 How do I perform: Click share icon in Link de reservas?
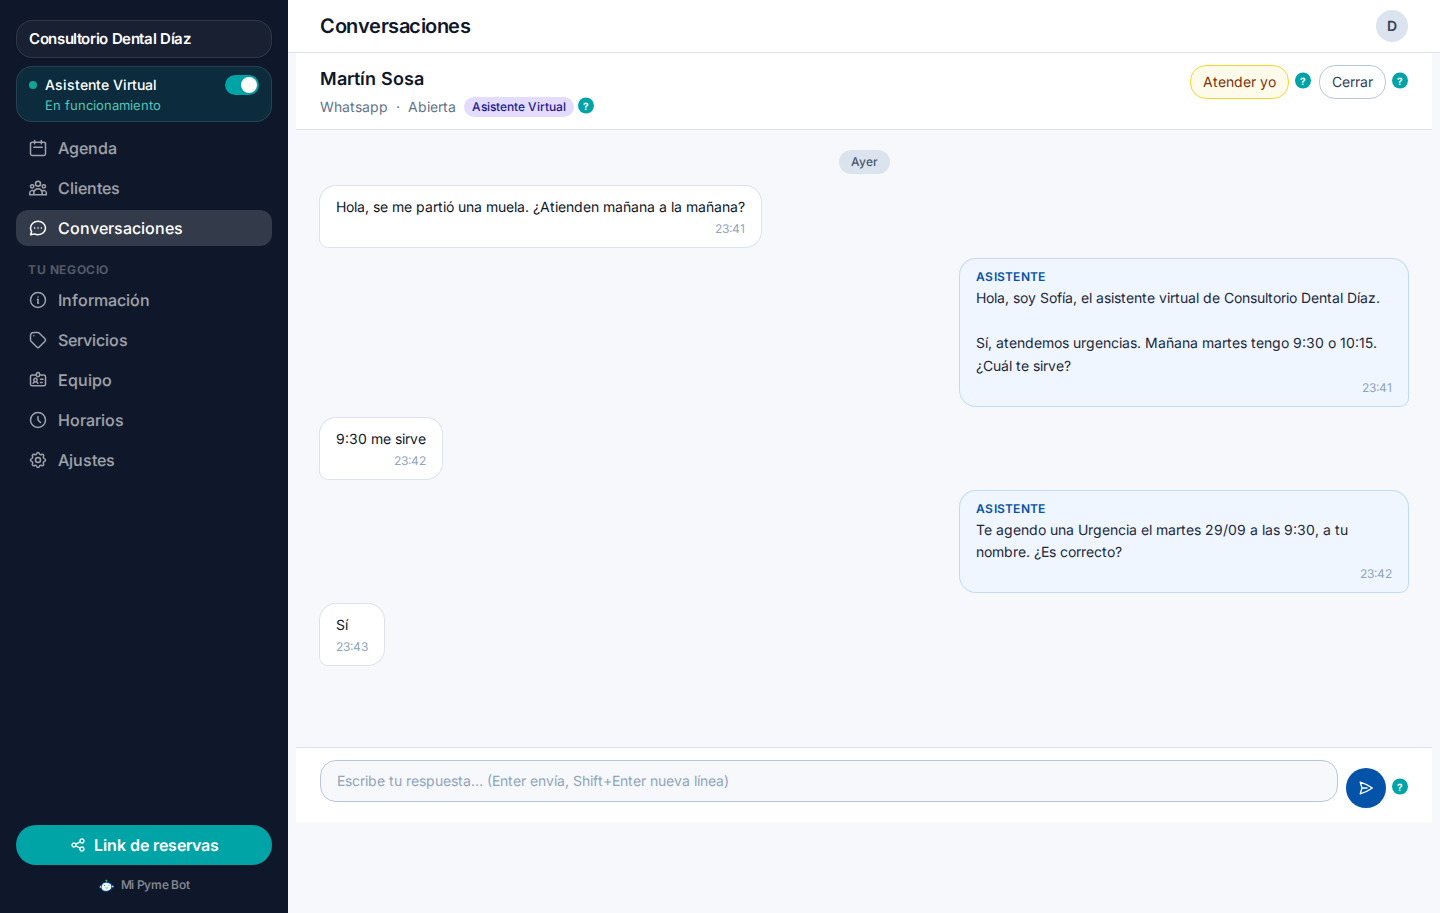78,845
